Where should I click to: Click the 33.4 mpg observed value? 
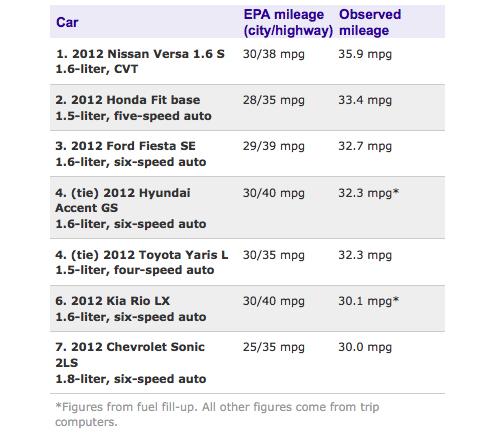[x=365, y=100]
